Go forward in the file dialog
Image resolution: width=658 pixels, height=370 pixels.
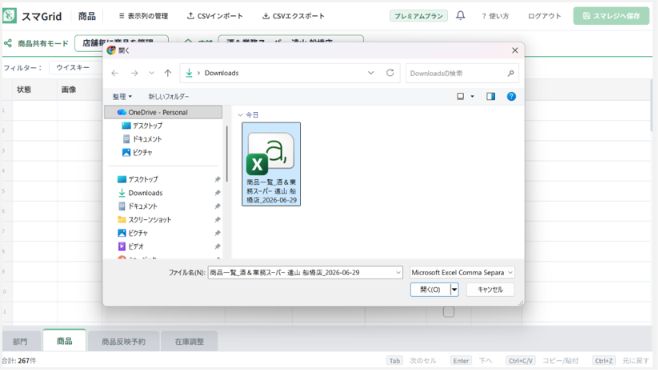point(134,73)
